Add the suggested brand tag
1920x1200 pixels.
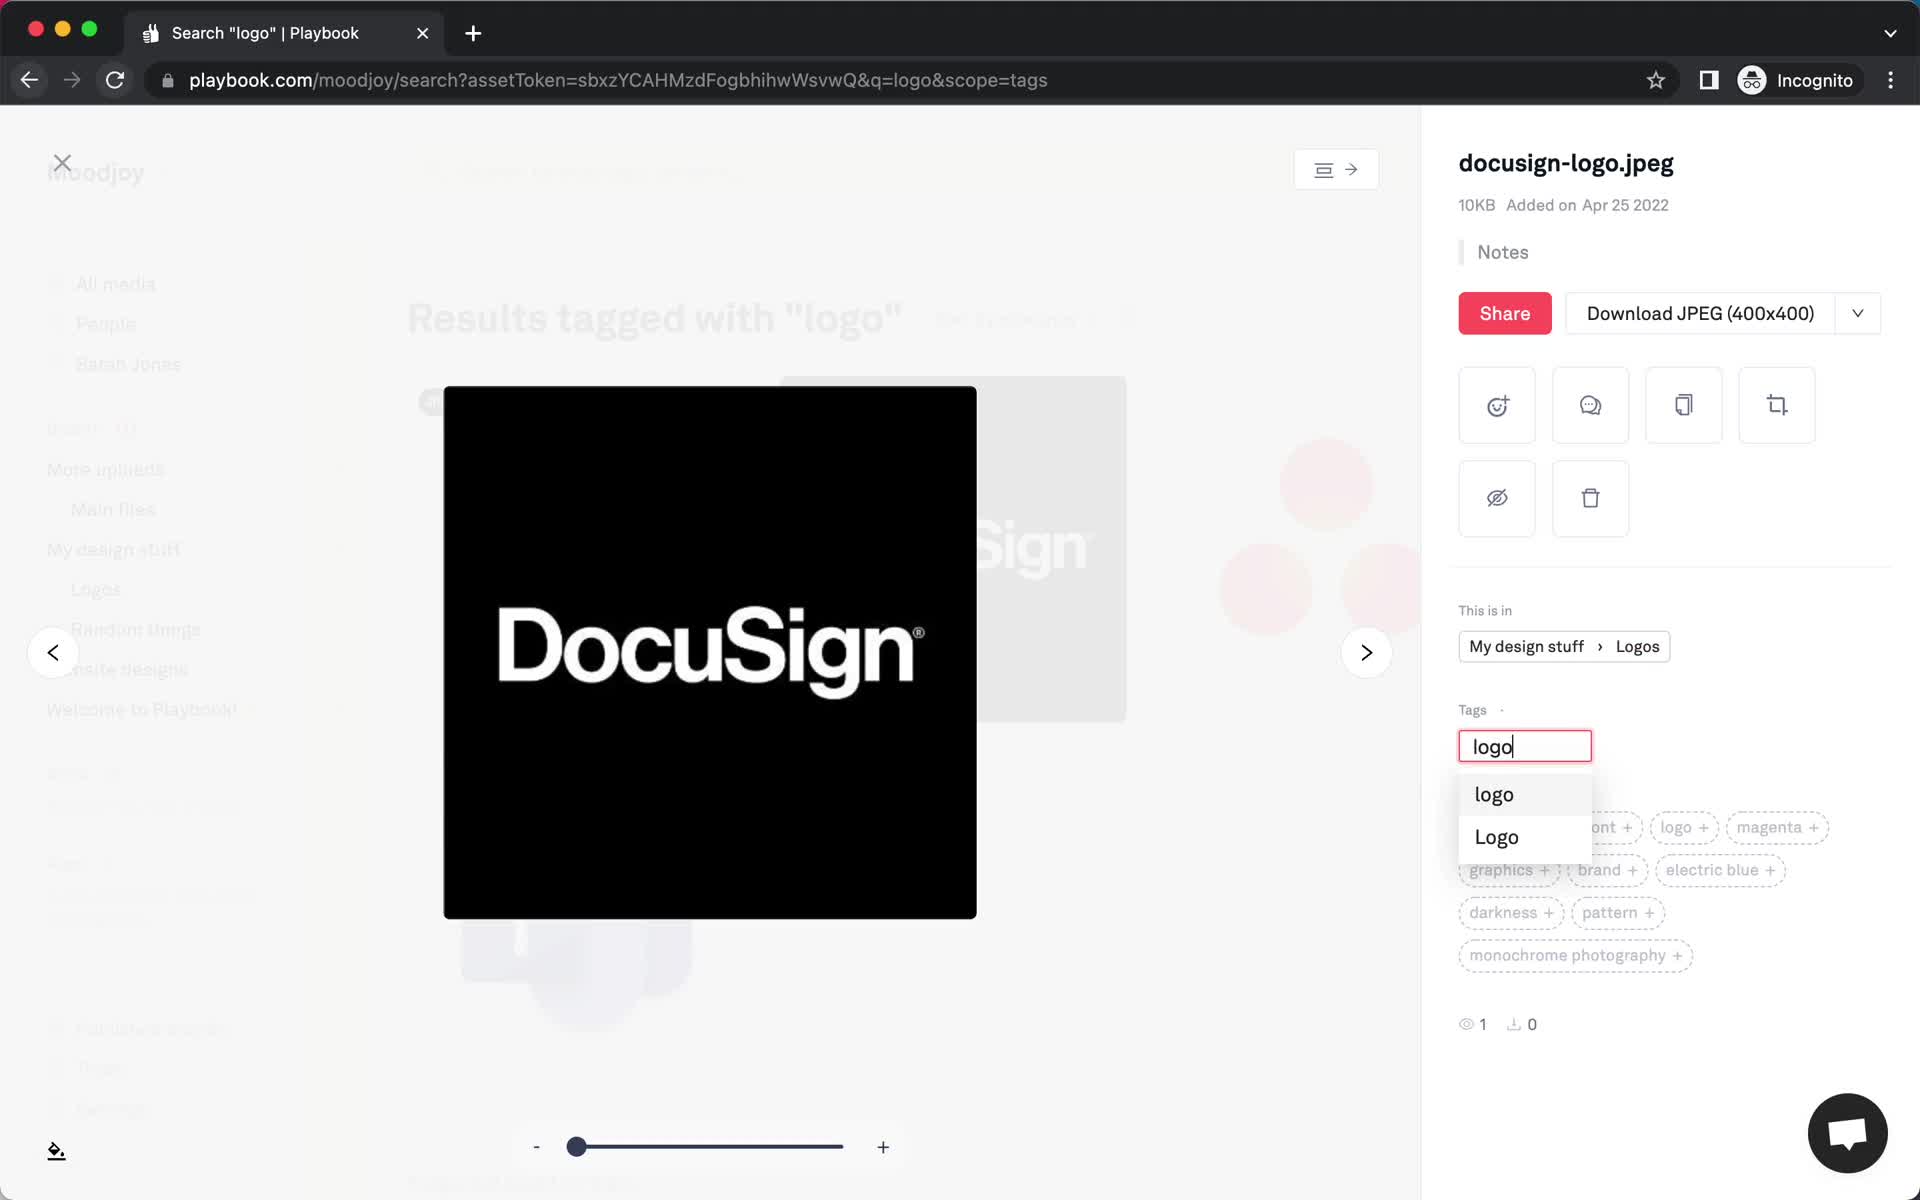pos(1607,870)
